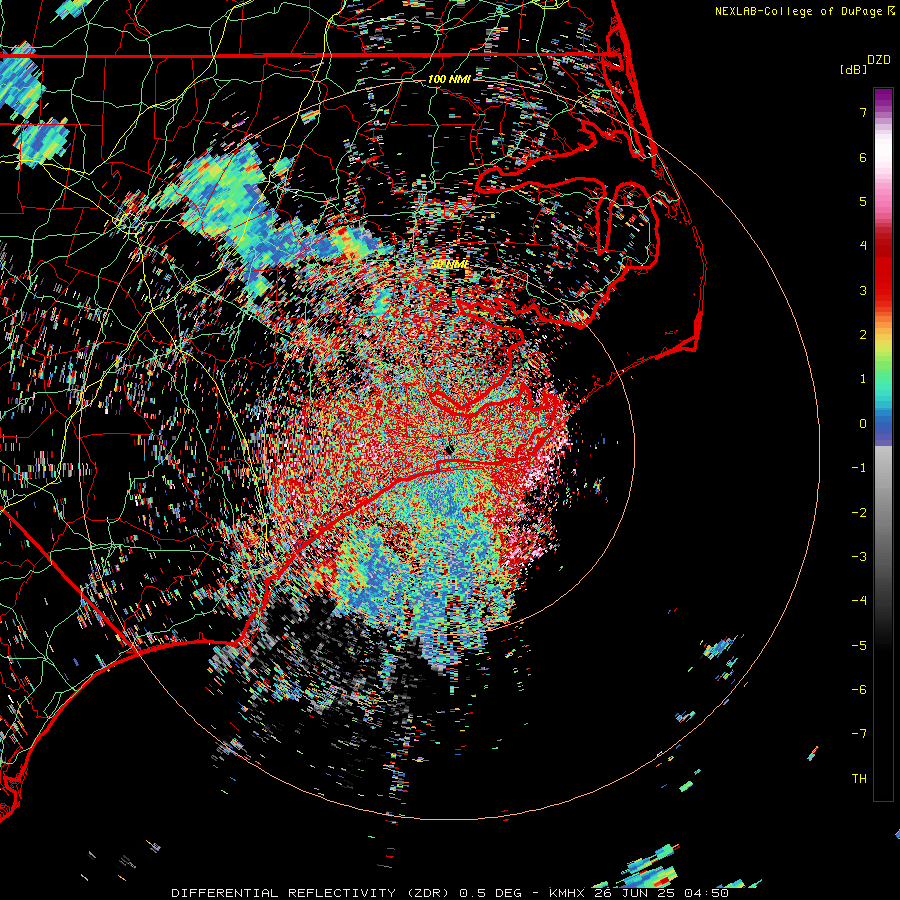
Task: Select the -7 dB scale label
Action: pyautogui.click(x=859, y=734)
